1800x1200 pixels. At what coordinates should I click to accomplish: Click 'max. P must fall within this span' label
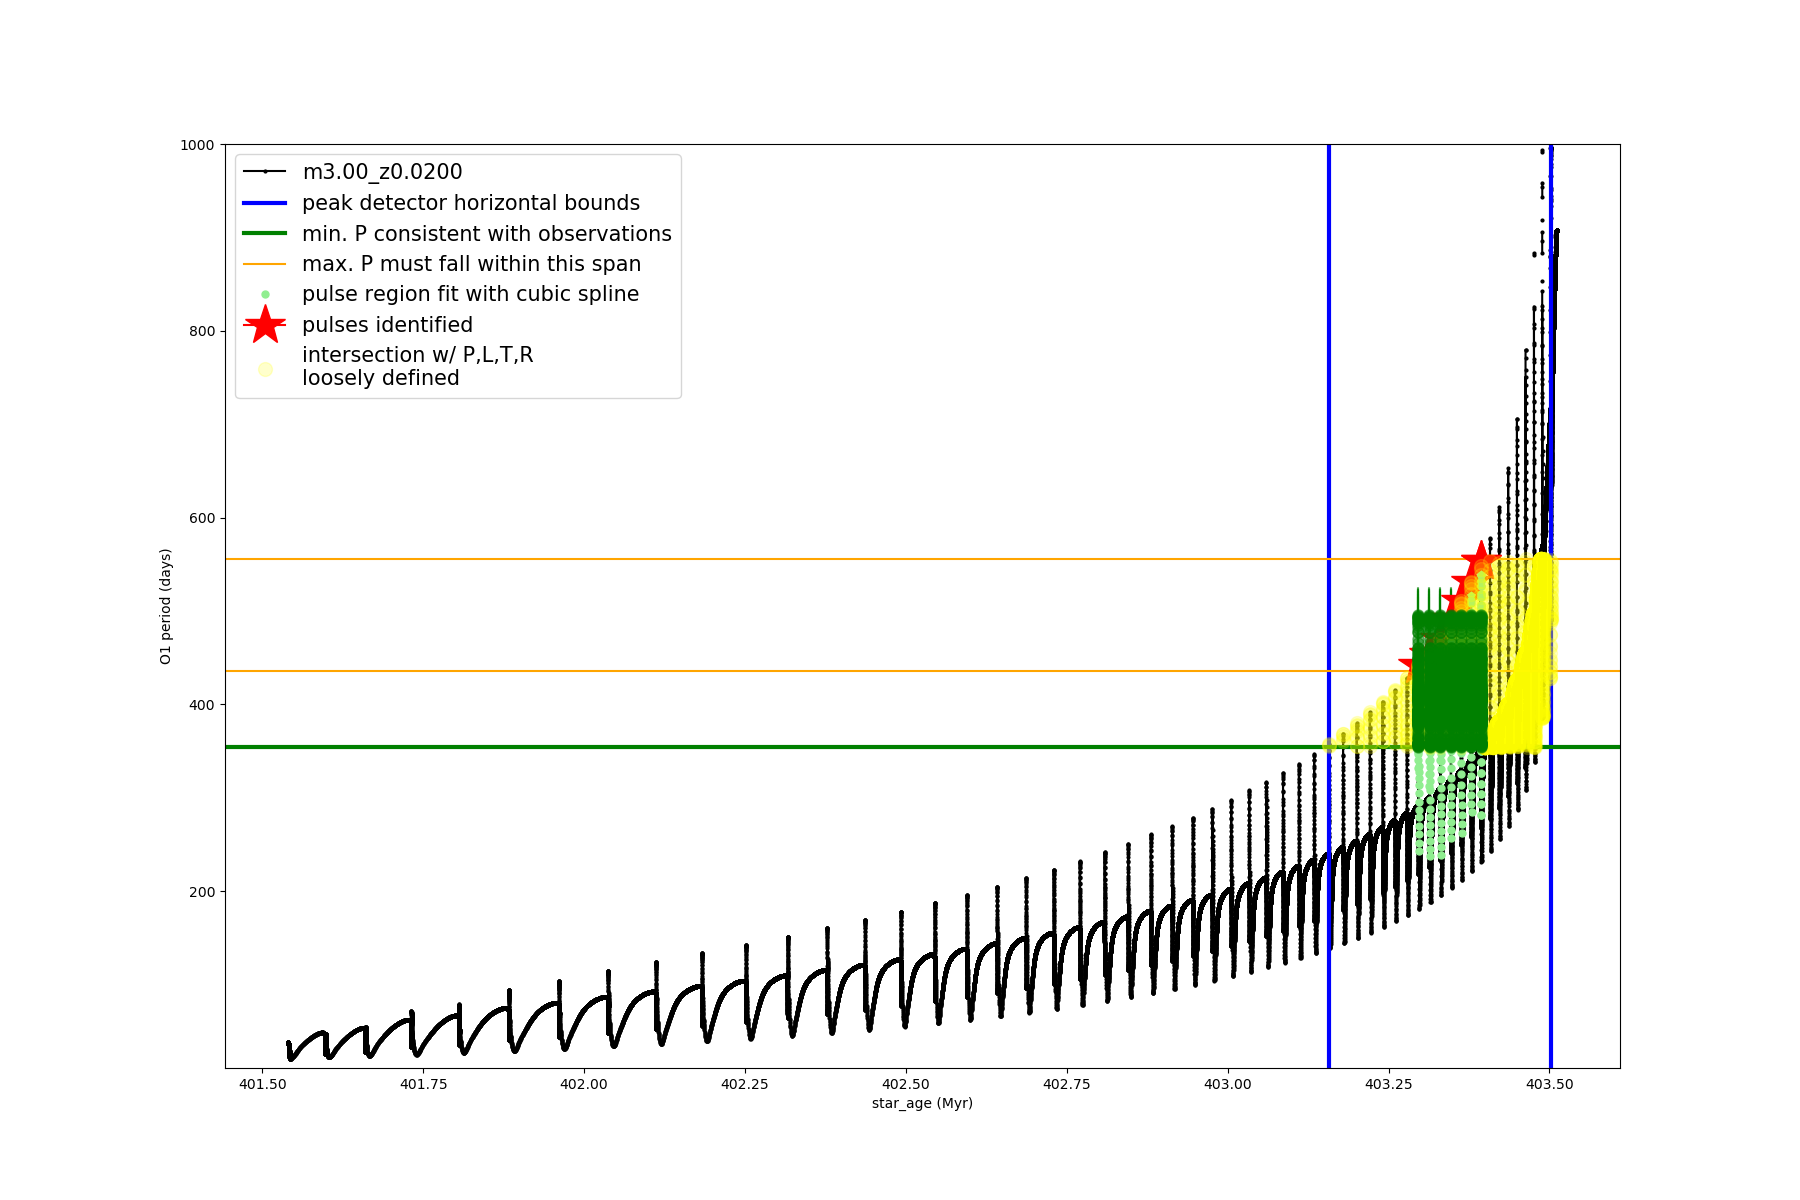point(471,264)
